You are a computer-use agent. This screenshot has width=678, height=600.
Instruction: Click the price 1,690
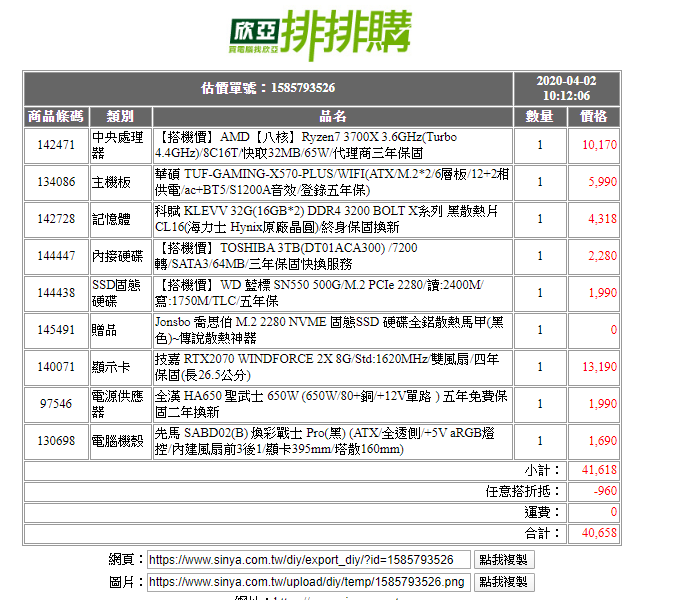[602, 441]
